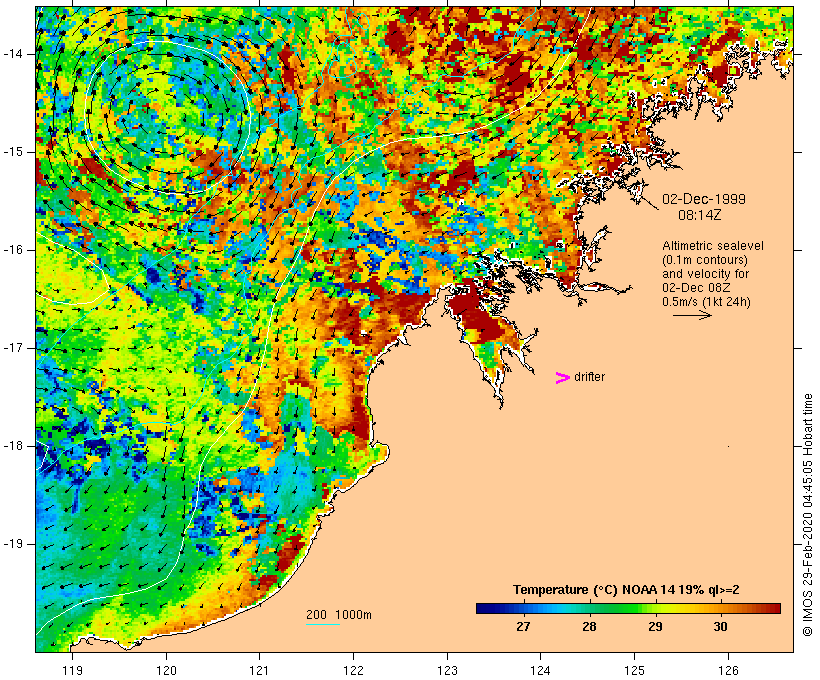
Task: Click the 122 longitude axis label
Action: point(353,670)
